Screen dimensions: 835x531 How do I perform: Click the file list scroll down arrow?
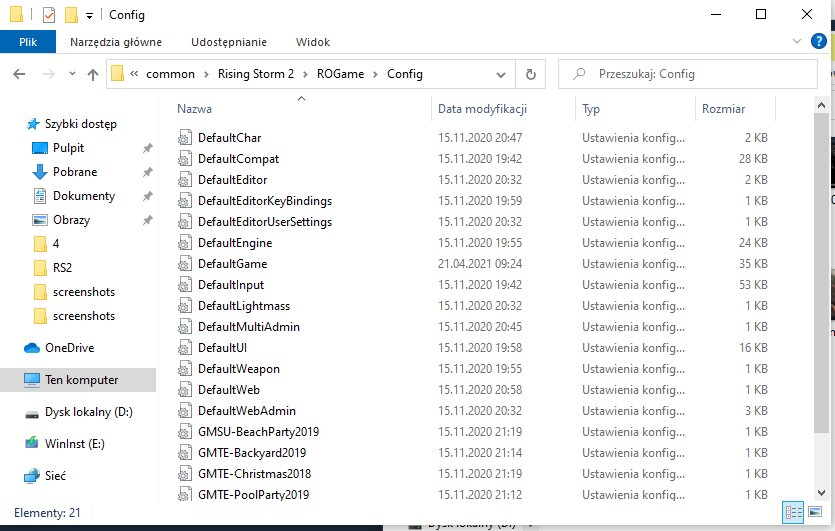pos(821,492)
